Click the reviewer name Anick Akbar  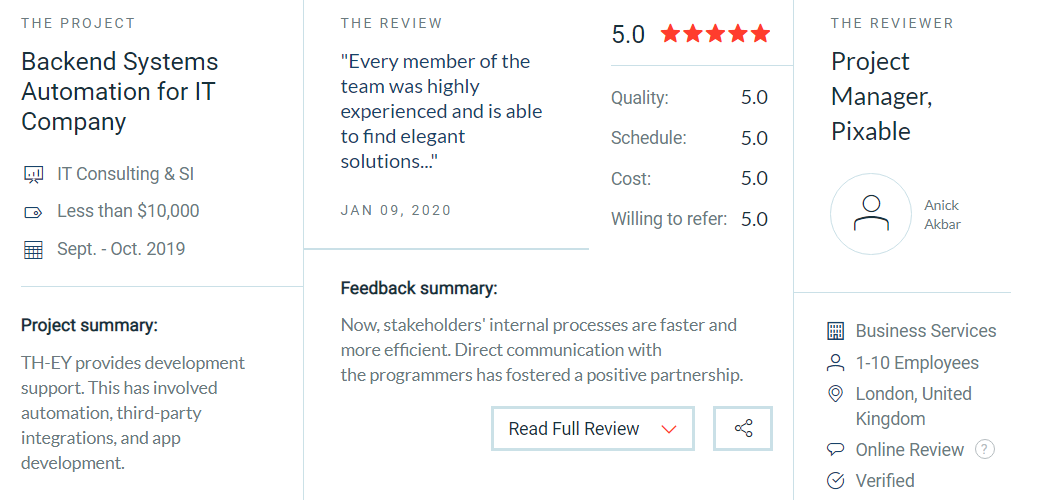942,214
